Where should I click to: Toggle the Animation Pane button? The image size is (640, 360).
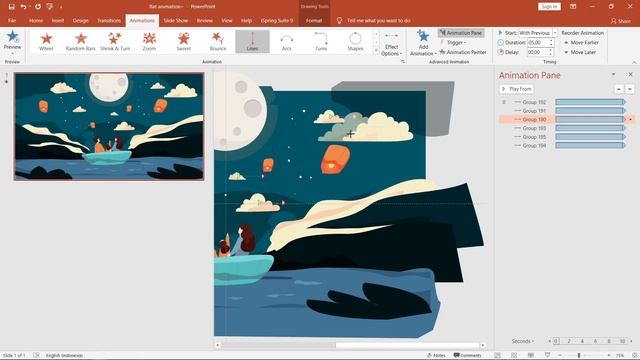[461, 33]
